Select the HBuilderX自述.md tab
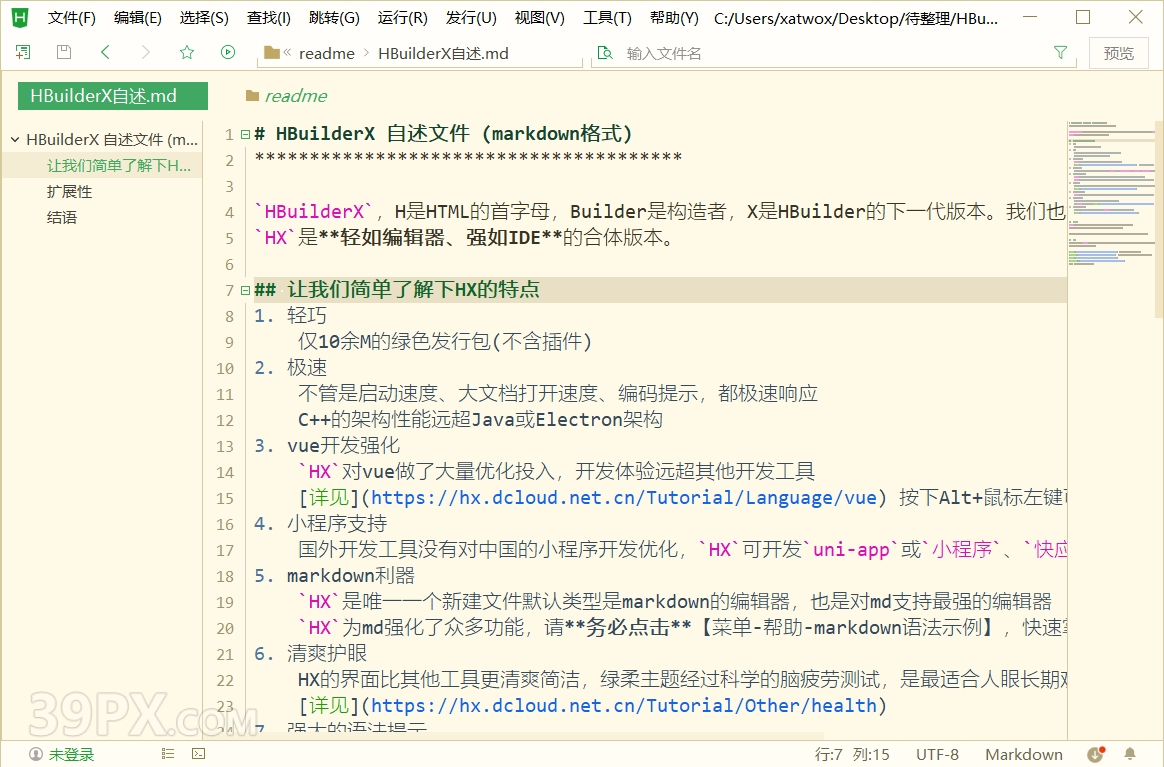 [x=113, y=96]
